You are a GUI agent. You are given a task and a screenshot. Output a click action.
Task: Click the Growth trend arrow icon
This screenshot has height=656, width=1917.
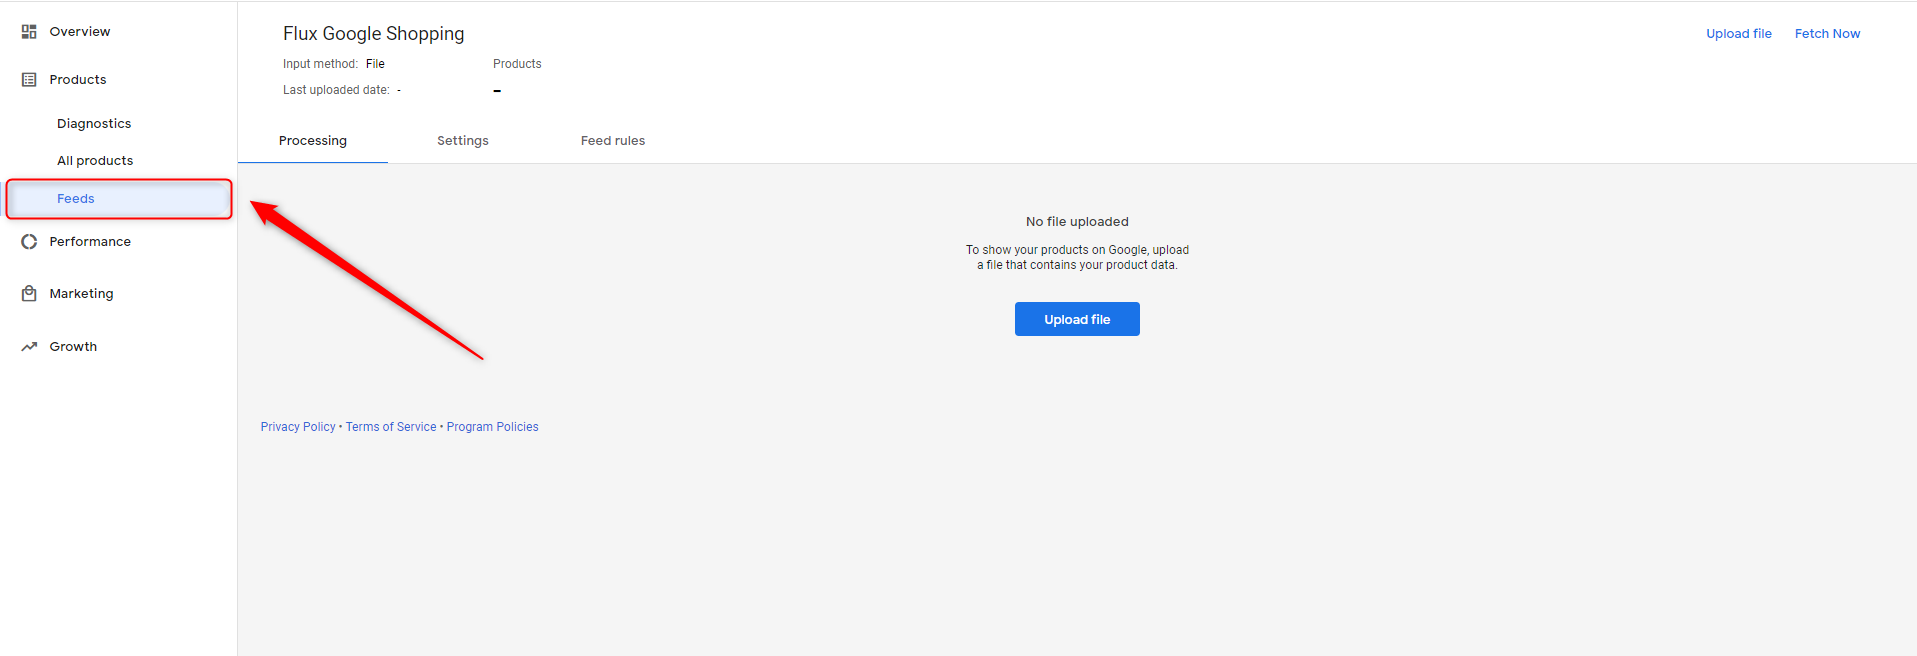coord(29,347)
